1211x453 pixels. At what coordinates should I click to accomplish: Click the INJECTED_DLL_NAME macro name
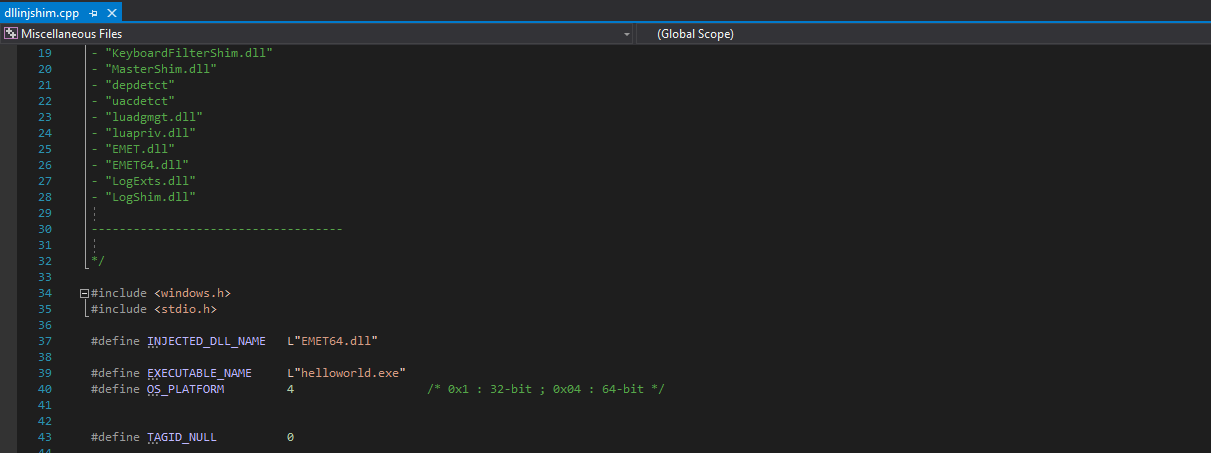point(206,341)
